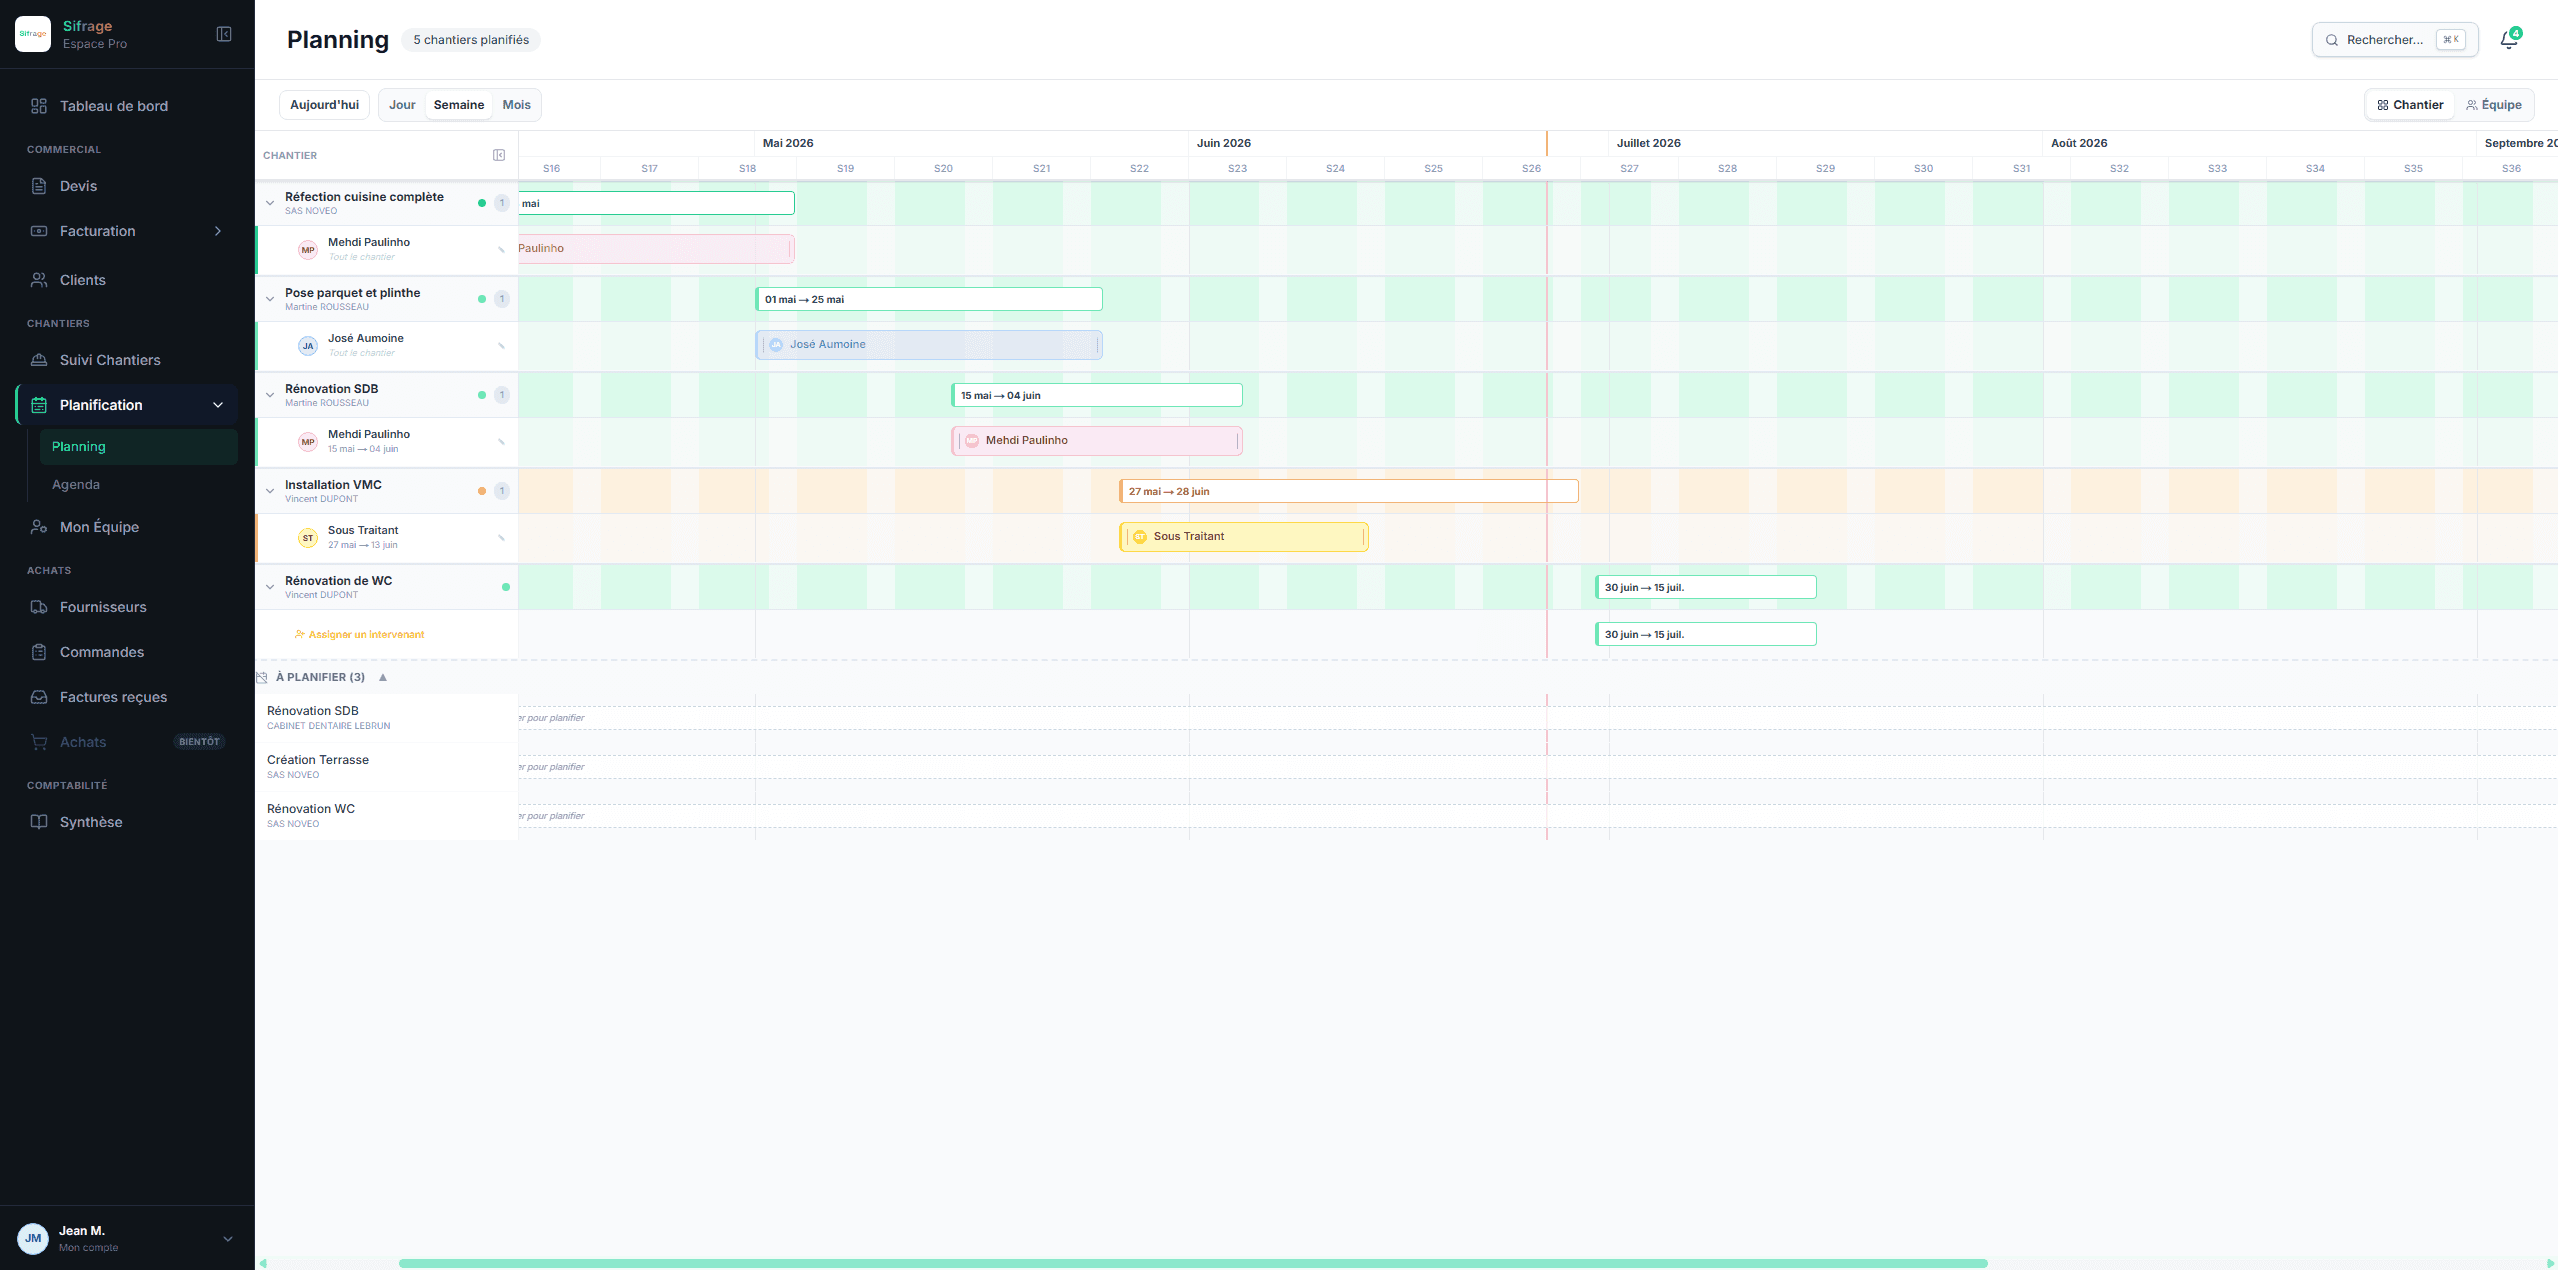Collapse the Rénovation de WC row
Screen dimensions: 2558x1270
coord(270,587)
